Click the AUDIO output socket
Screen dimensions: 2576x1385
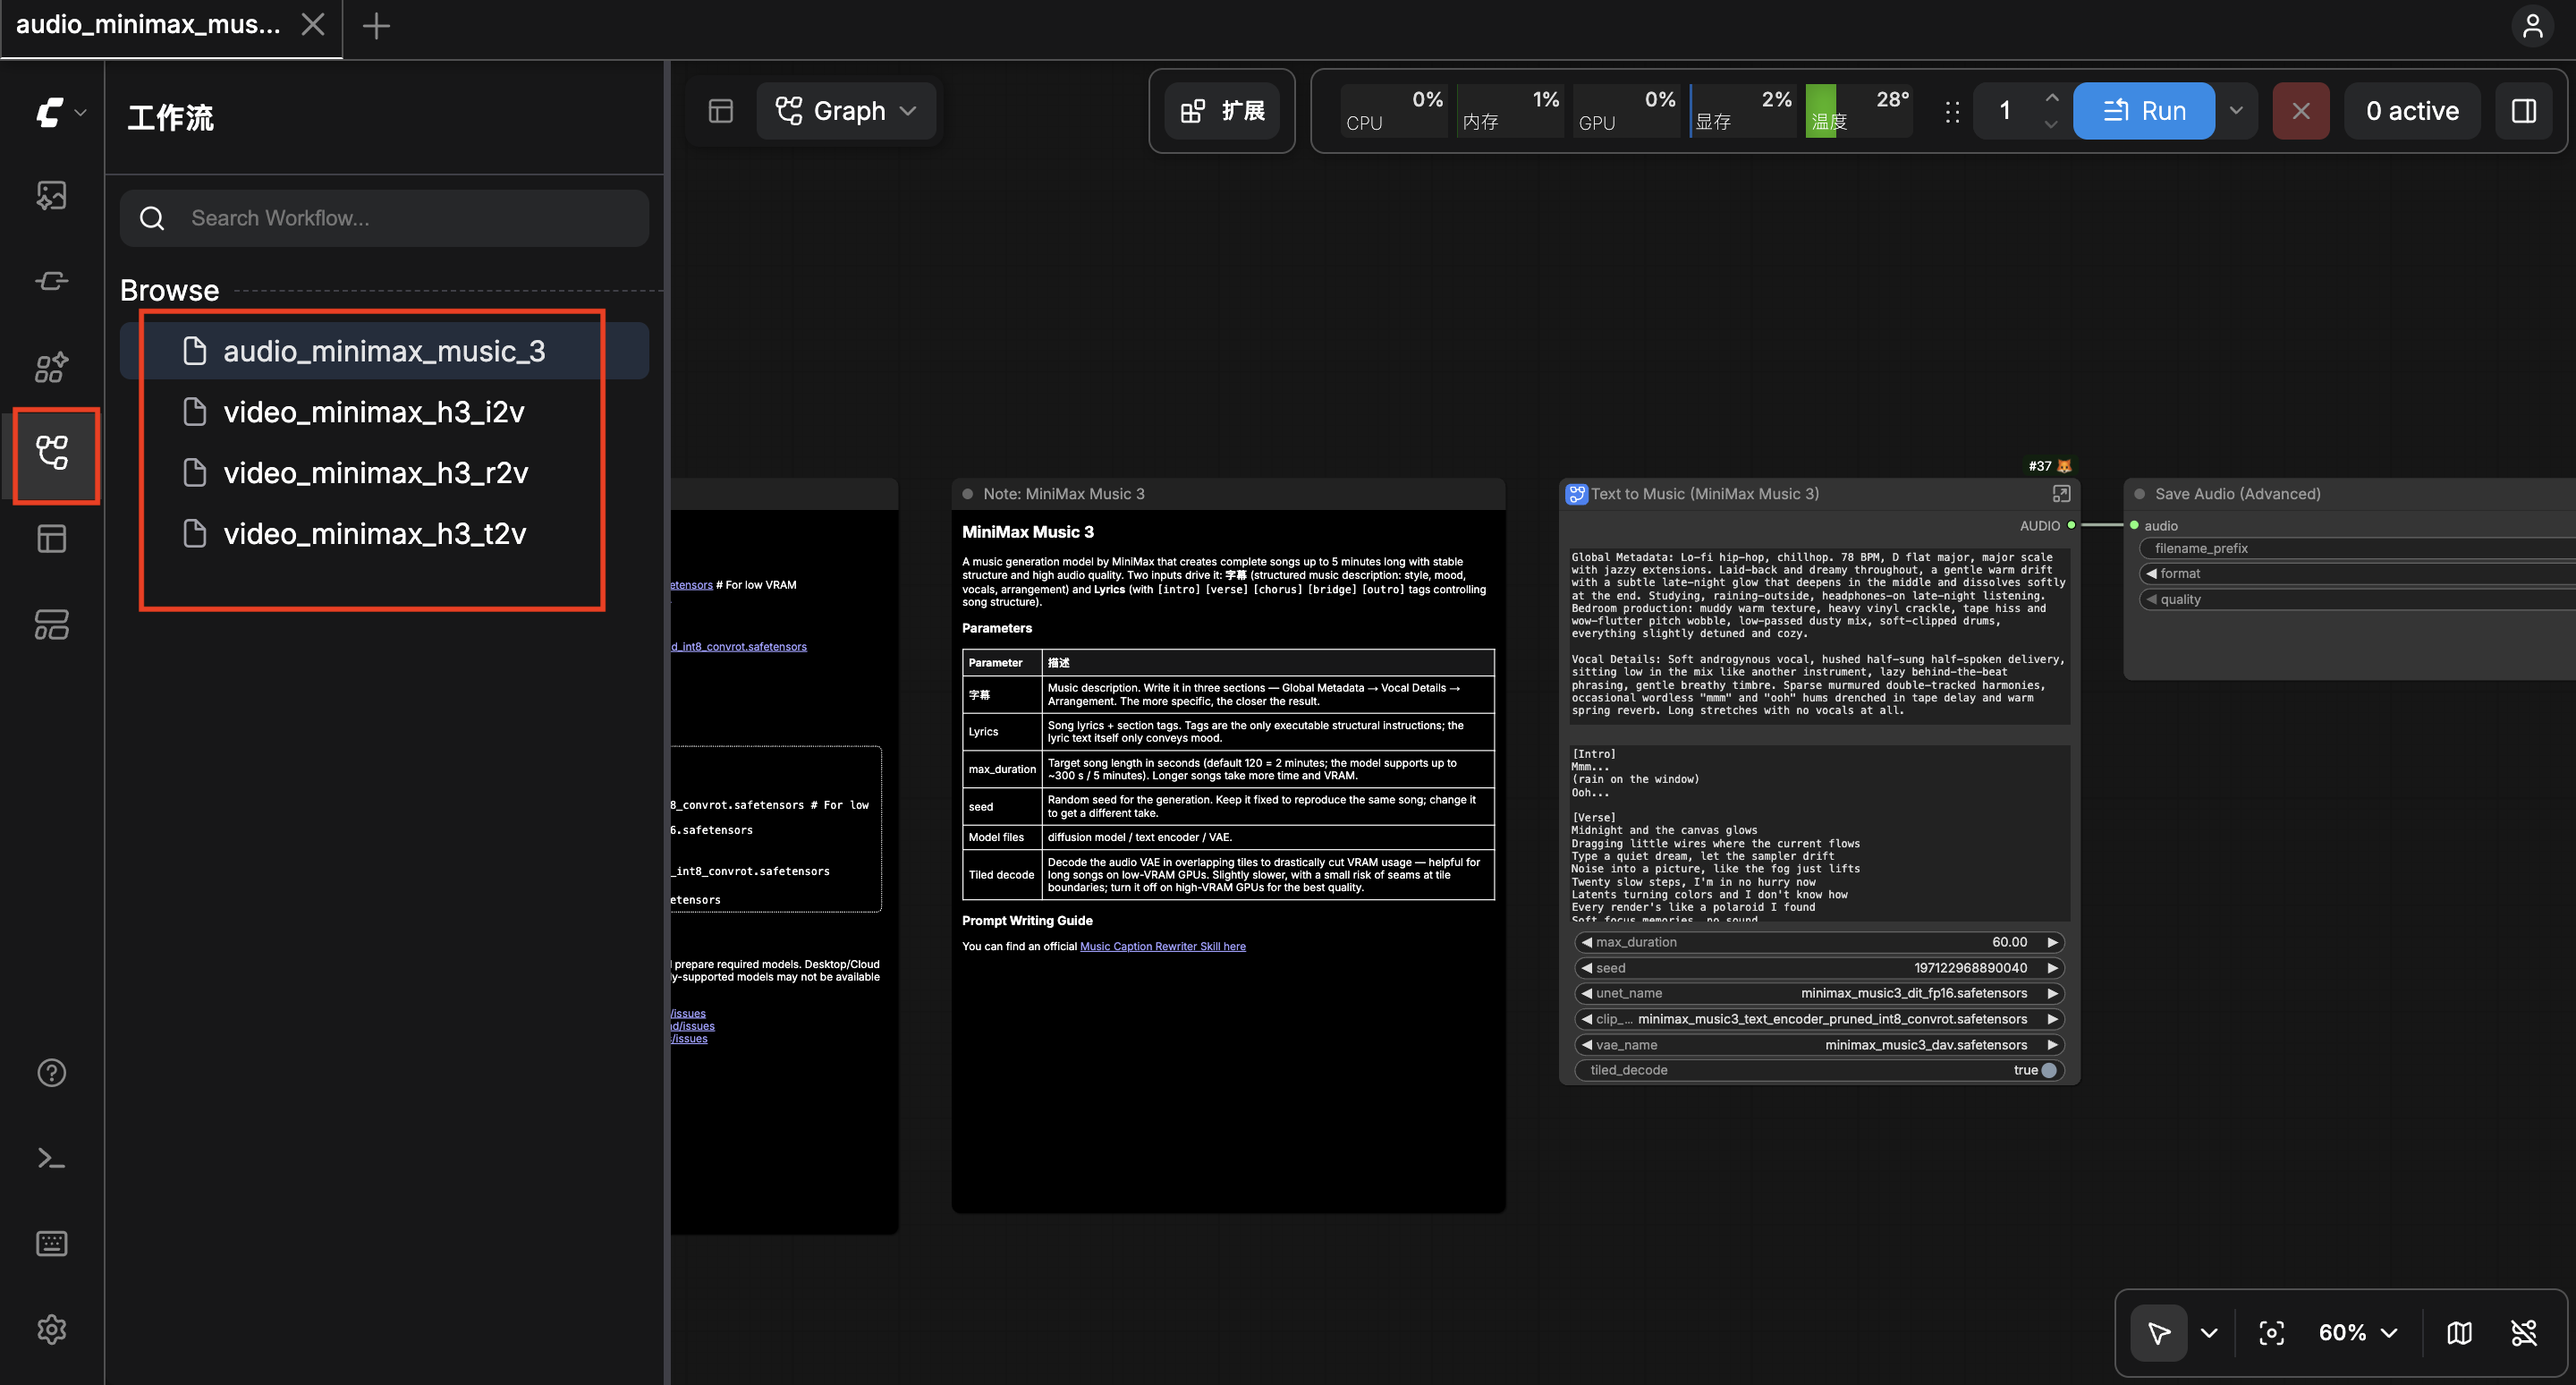(x=2071, y=525)
